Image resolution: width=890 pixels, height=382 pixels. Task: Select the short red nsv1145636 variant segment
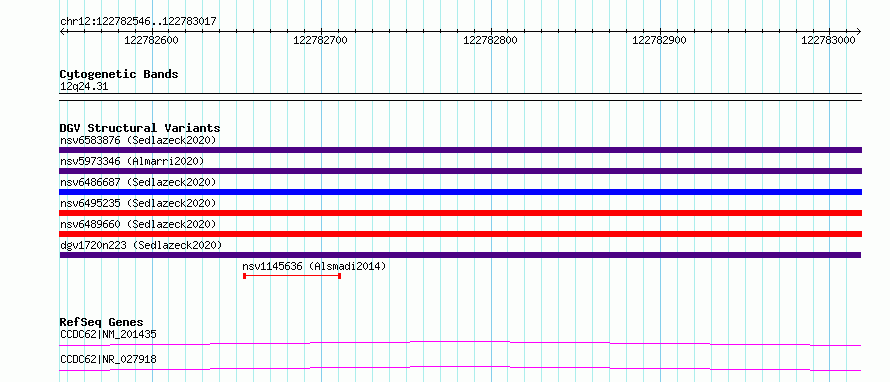(292, 276)
